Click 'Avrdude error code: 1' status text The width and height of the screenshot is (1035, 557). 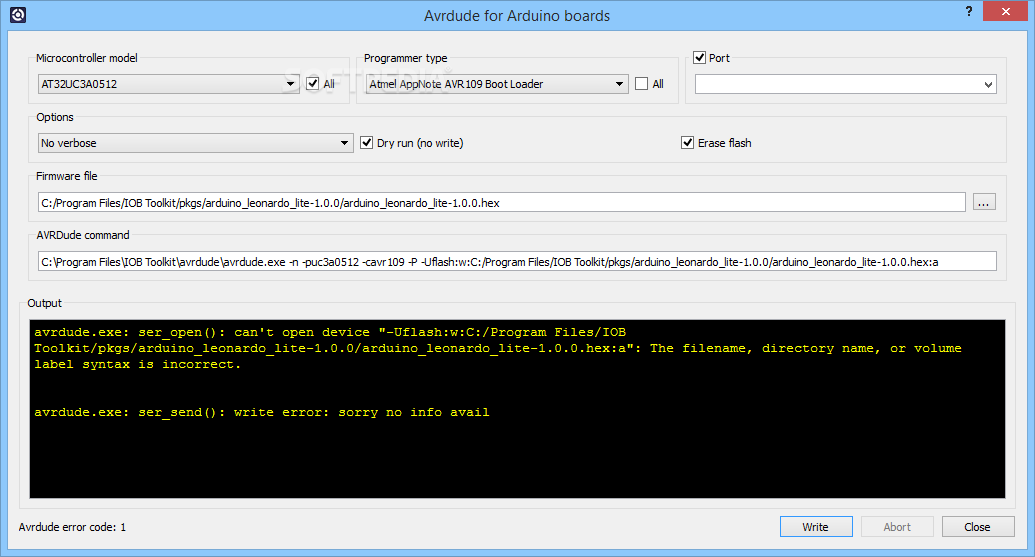(72, 527)
